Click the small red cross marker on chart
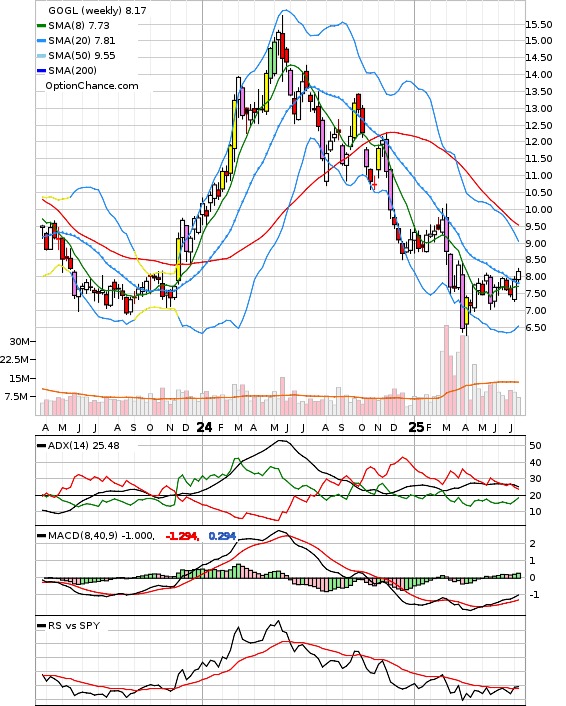Image resolution: width=566 pixels, height=706 pixels. (374, 184)
